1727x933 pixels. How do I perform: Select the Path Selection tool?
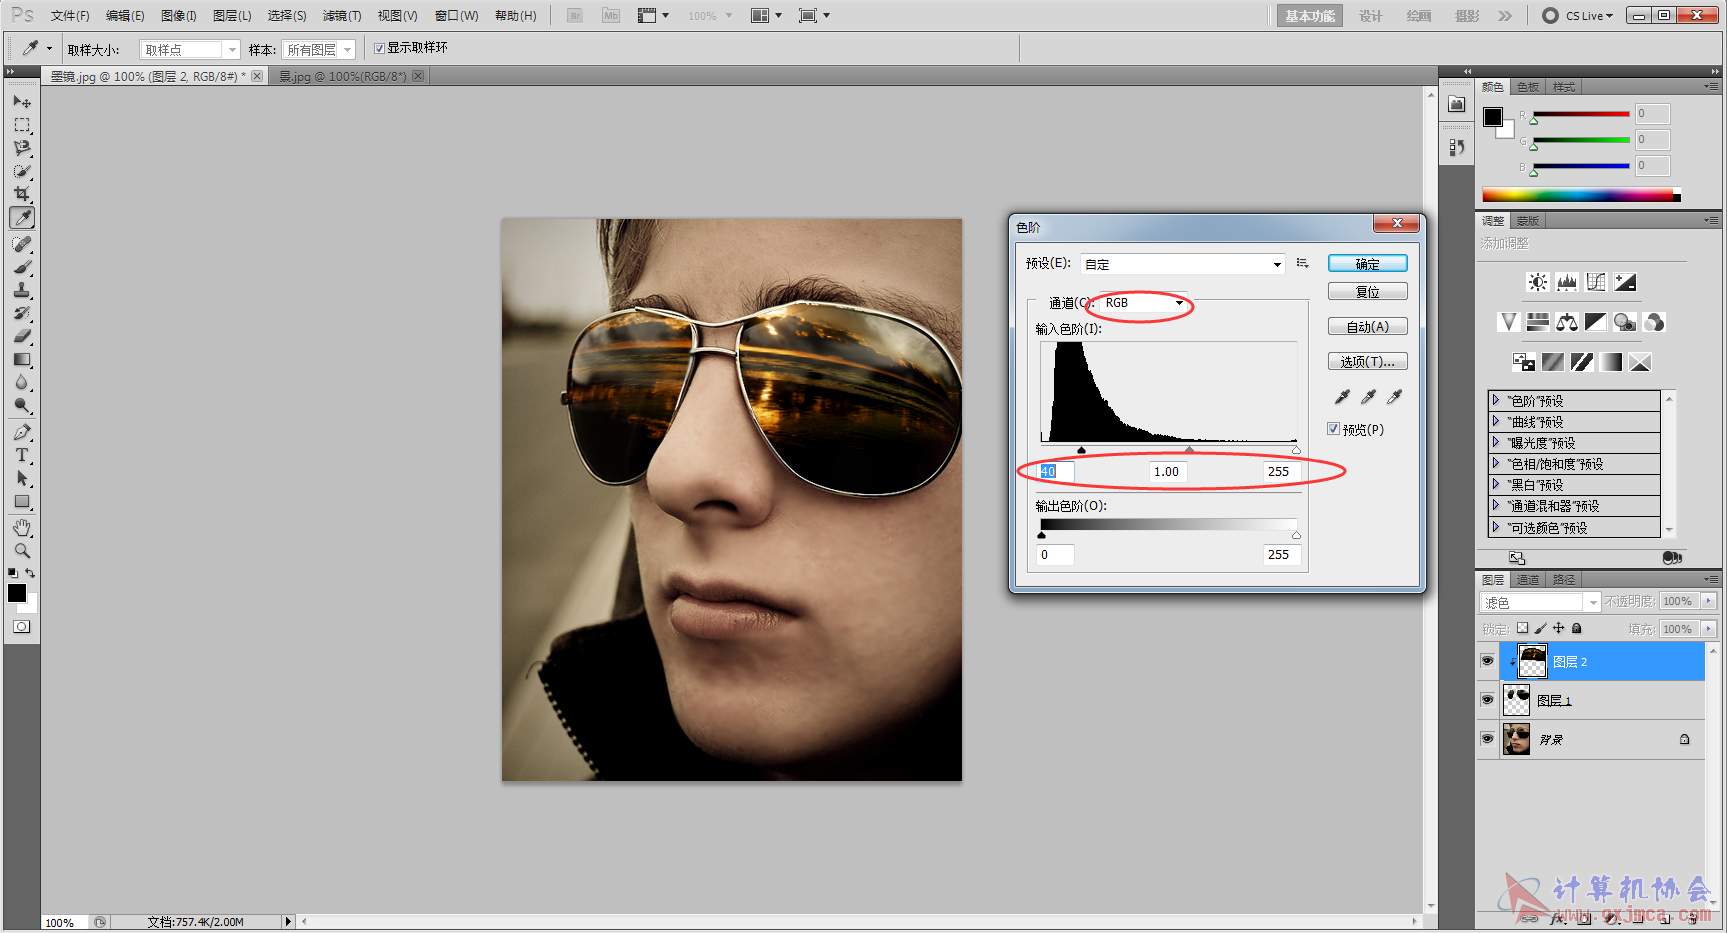click(22, 478)
